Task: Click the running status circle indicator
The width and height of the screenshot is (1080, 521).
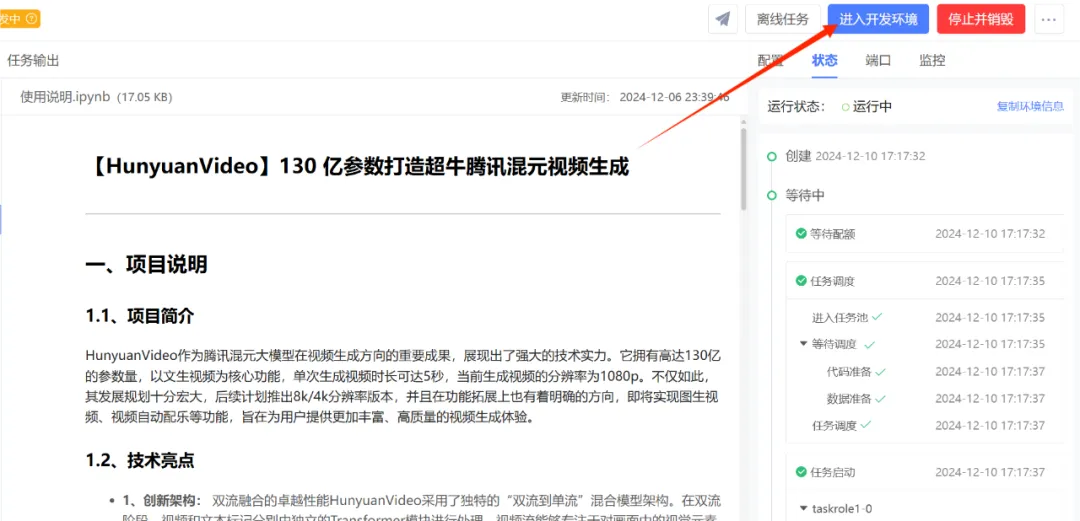Action: pyautogui.click(x=845, y=107)
